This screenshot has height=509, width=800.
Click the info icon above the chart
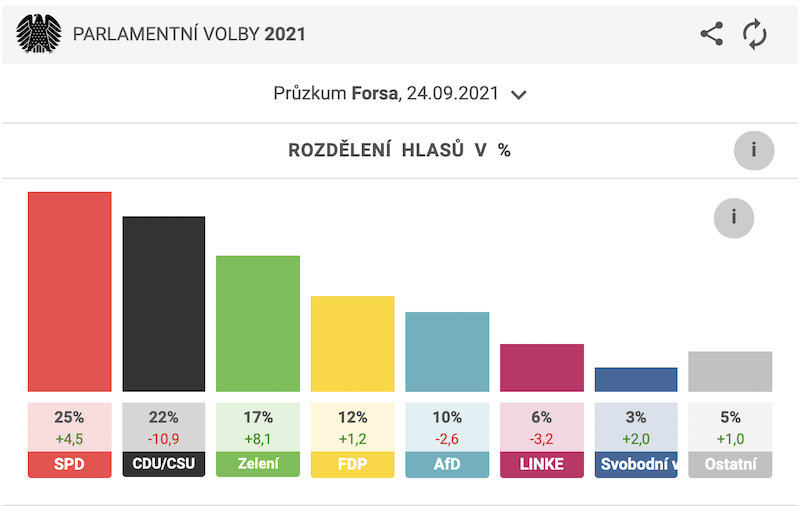(734, 217)
